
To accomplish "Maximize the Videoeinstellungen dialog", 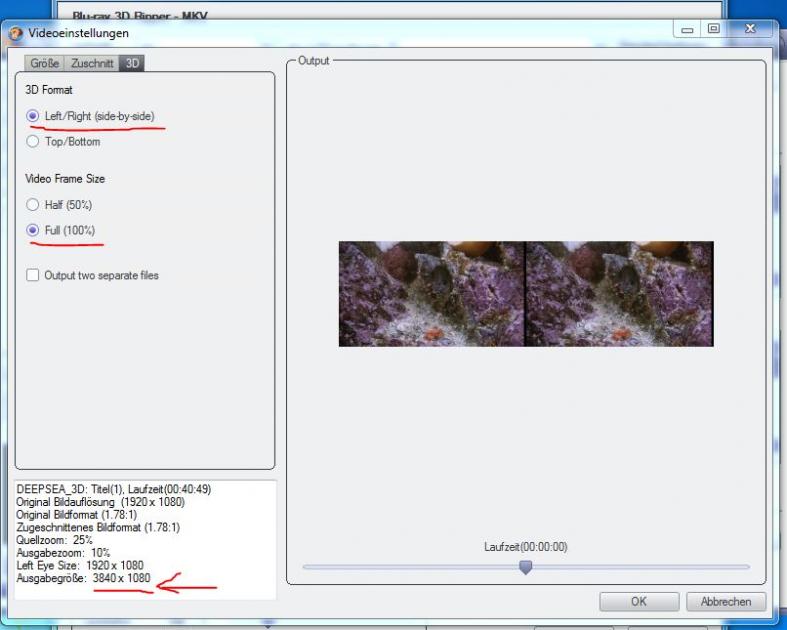I will [713, 29].
